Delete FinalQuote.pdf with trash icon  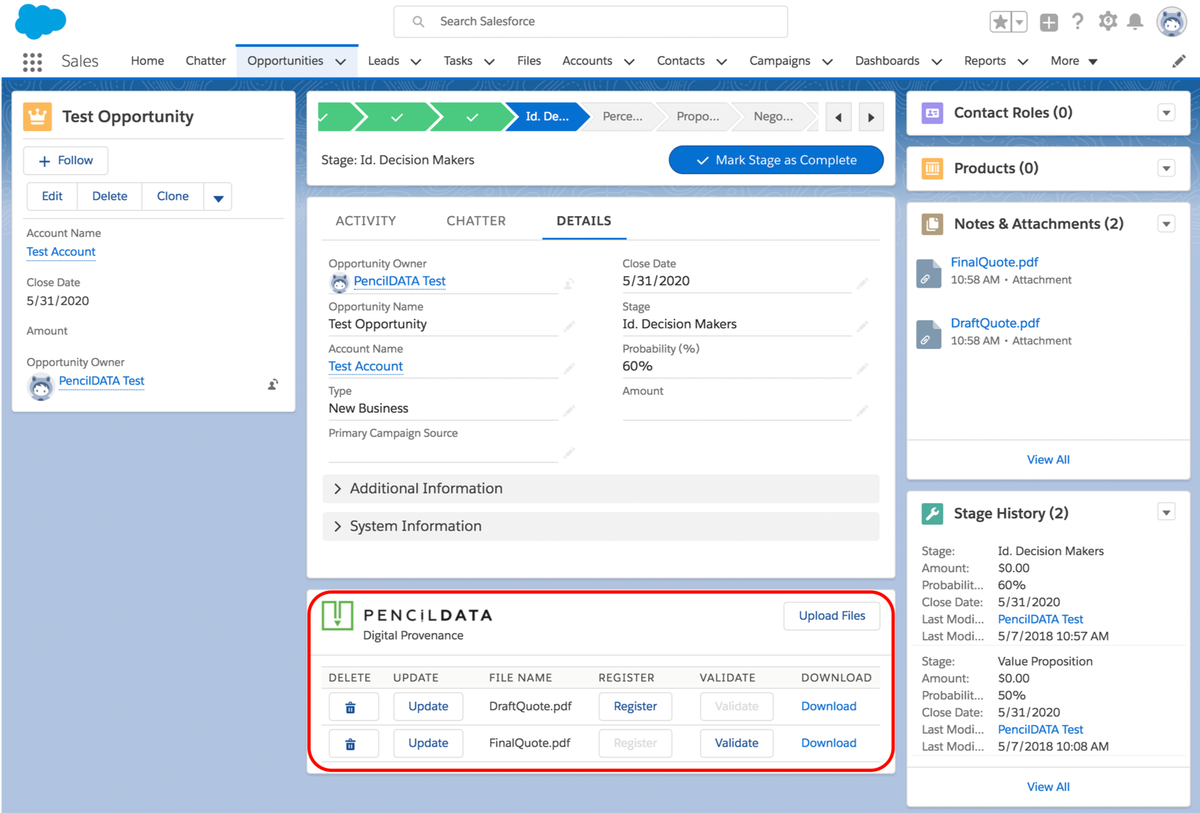click(354, 743)
